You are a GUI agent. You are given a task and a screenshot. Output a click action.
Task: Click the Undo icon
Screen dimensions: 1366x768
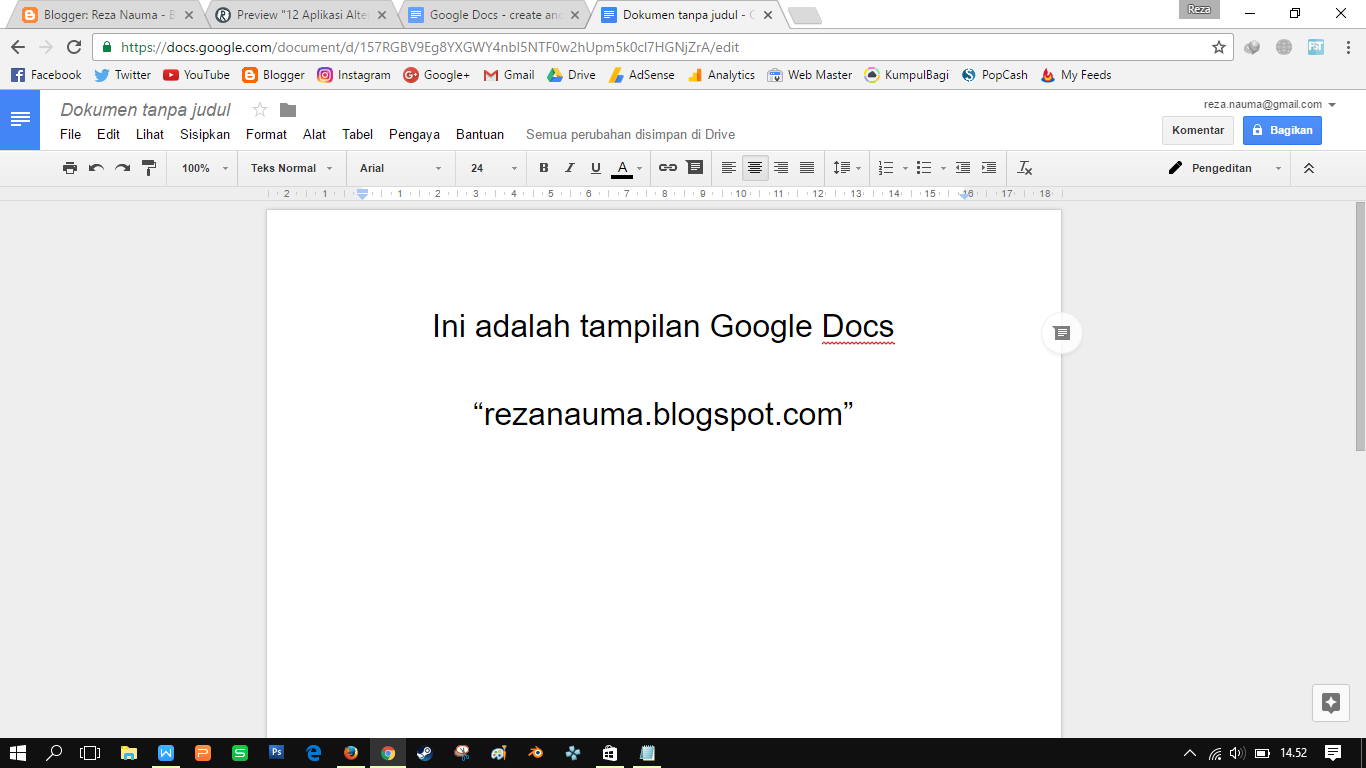[96, 167]
